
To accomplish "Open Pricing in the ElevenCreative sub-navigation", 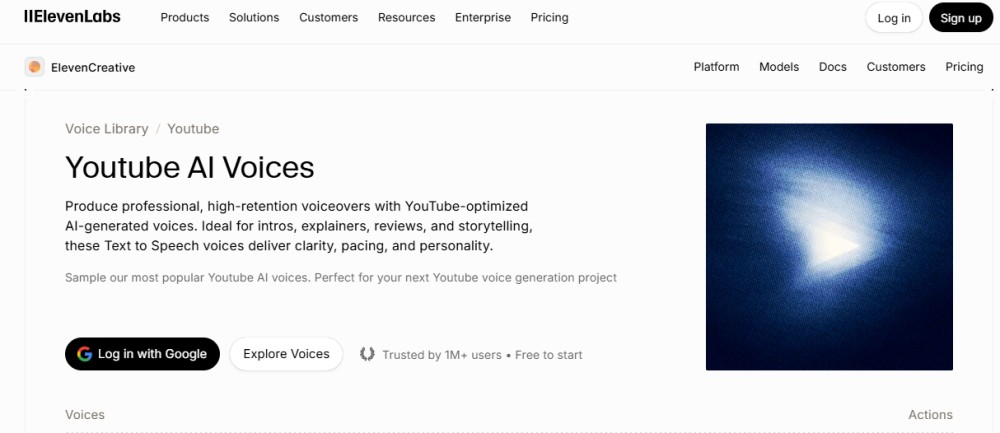I will (x=964, y=67).
